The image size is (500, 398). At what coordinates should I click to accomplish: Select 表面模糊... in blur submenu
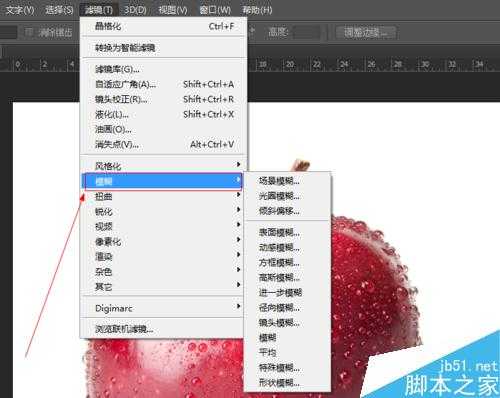[x=288, y=232]
